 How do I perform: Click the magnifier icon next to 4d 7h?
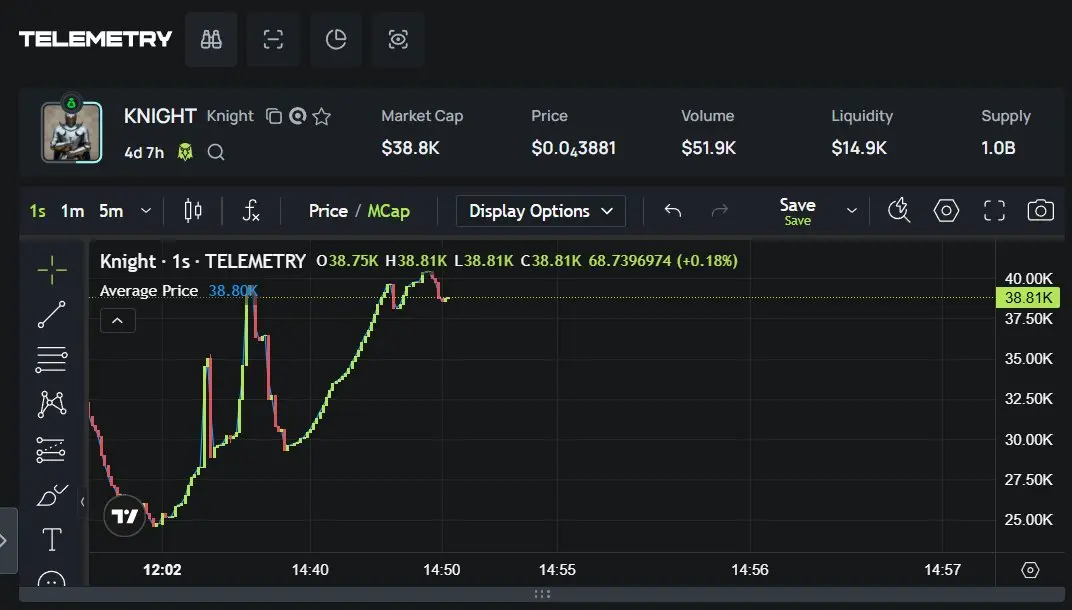point(216,152)
